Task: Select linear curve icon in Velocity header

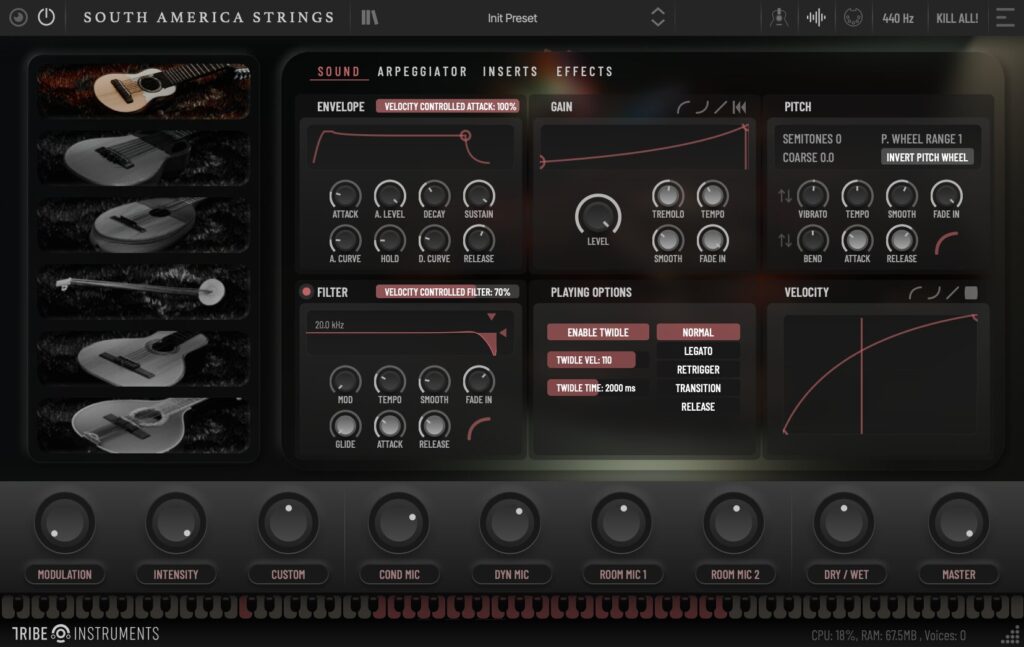Action: coord(953,293)
